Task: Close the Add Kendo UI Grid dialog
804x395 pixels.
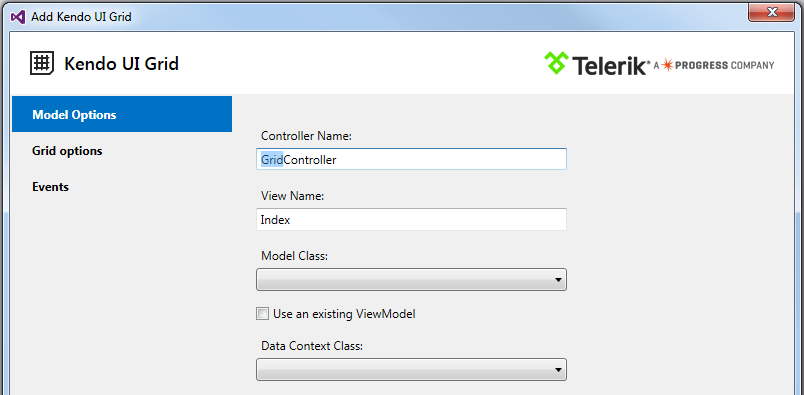Action: click(x=771, y=12)
